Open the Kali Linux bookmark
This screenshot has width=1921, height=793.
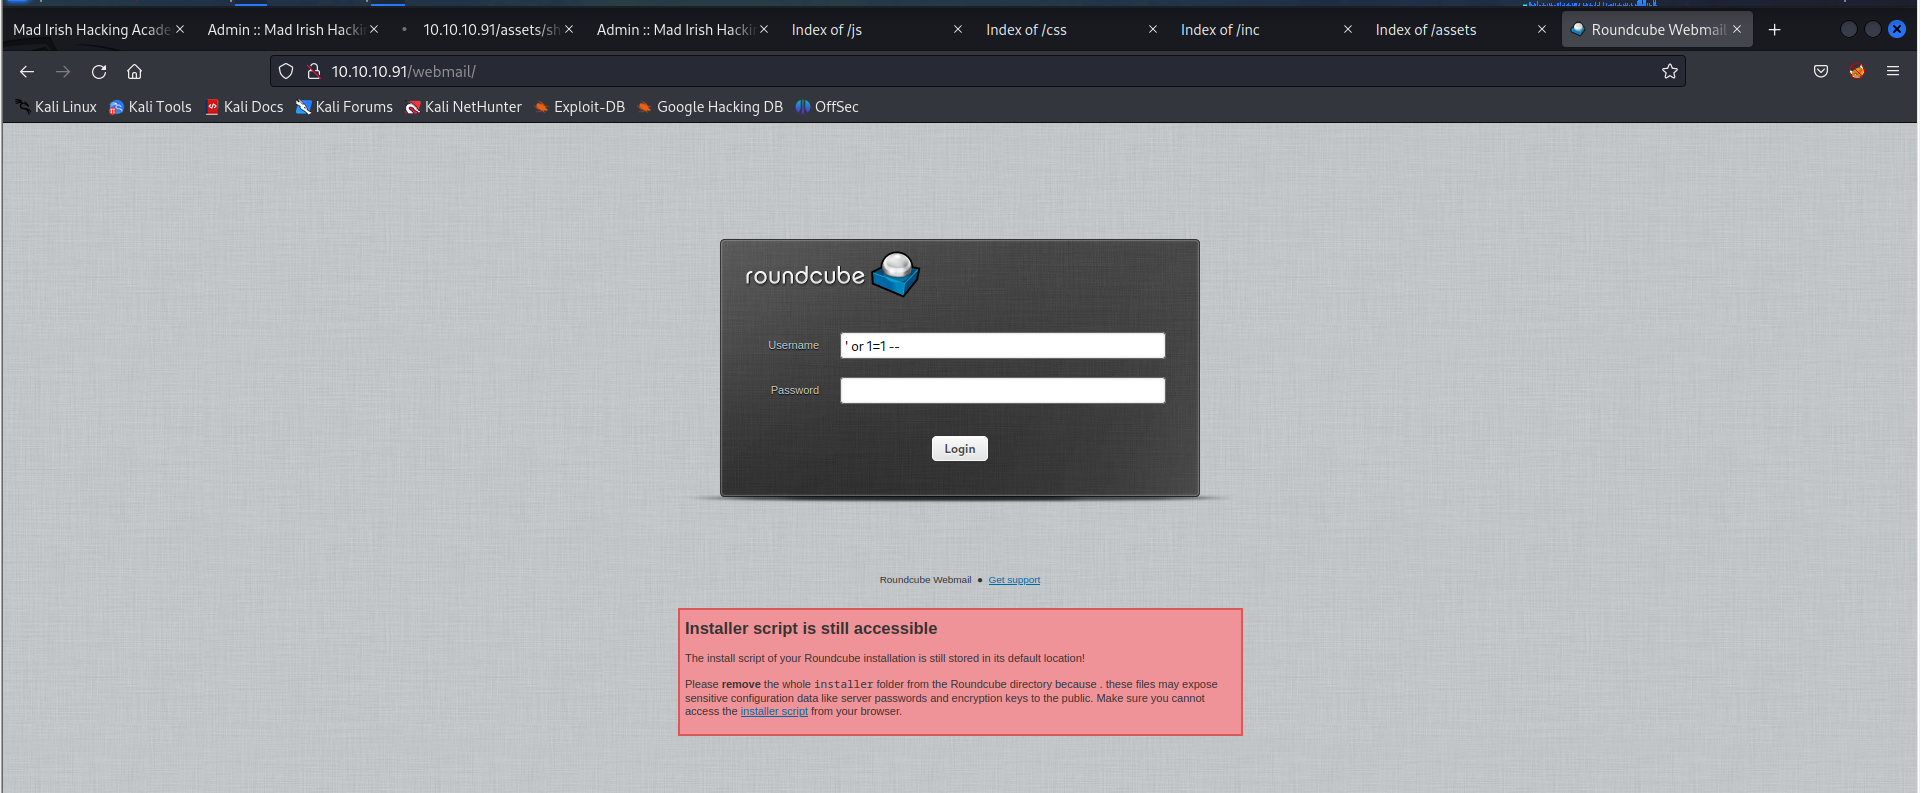pyautogui.click(x=56, y=107)
